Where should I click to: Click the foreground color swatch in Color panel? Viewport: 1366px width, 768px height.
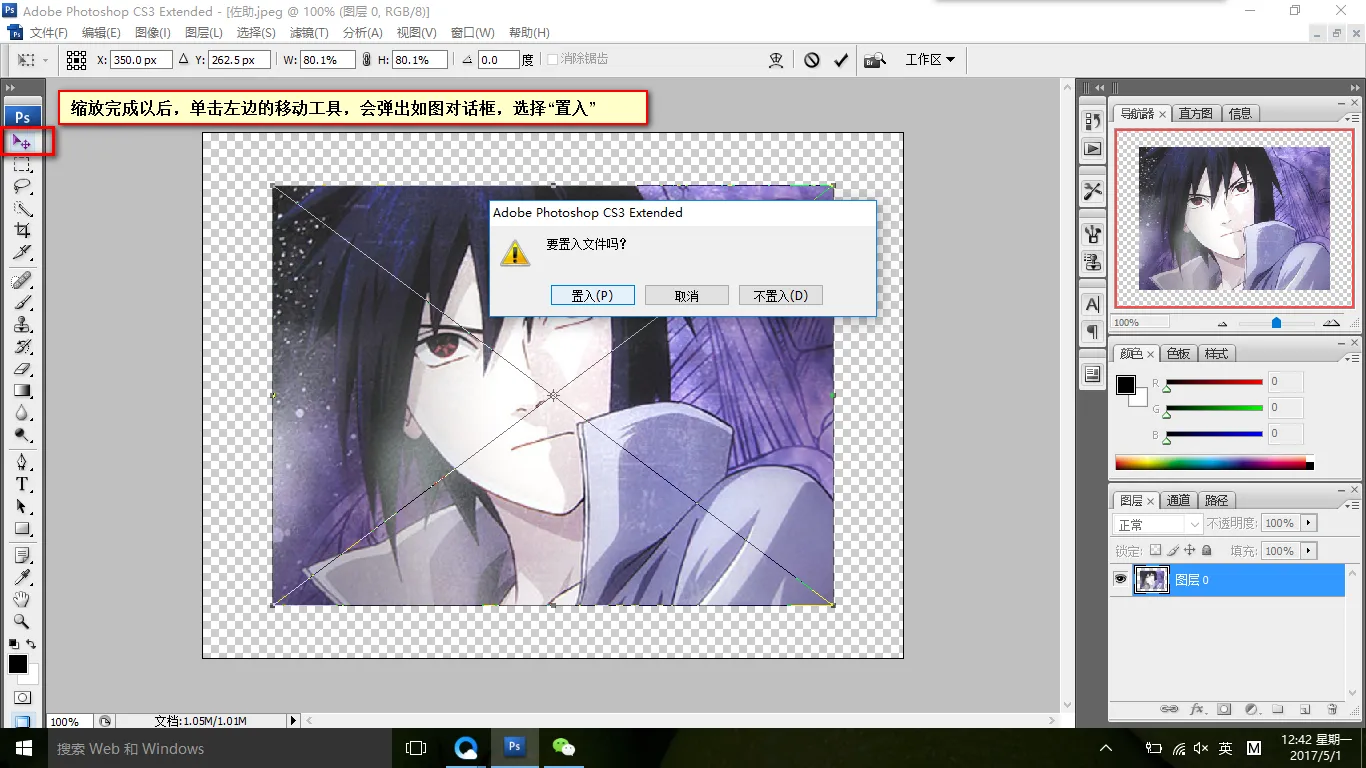1126,385
